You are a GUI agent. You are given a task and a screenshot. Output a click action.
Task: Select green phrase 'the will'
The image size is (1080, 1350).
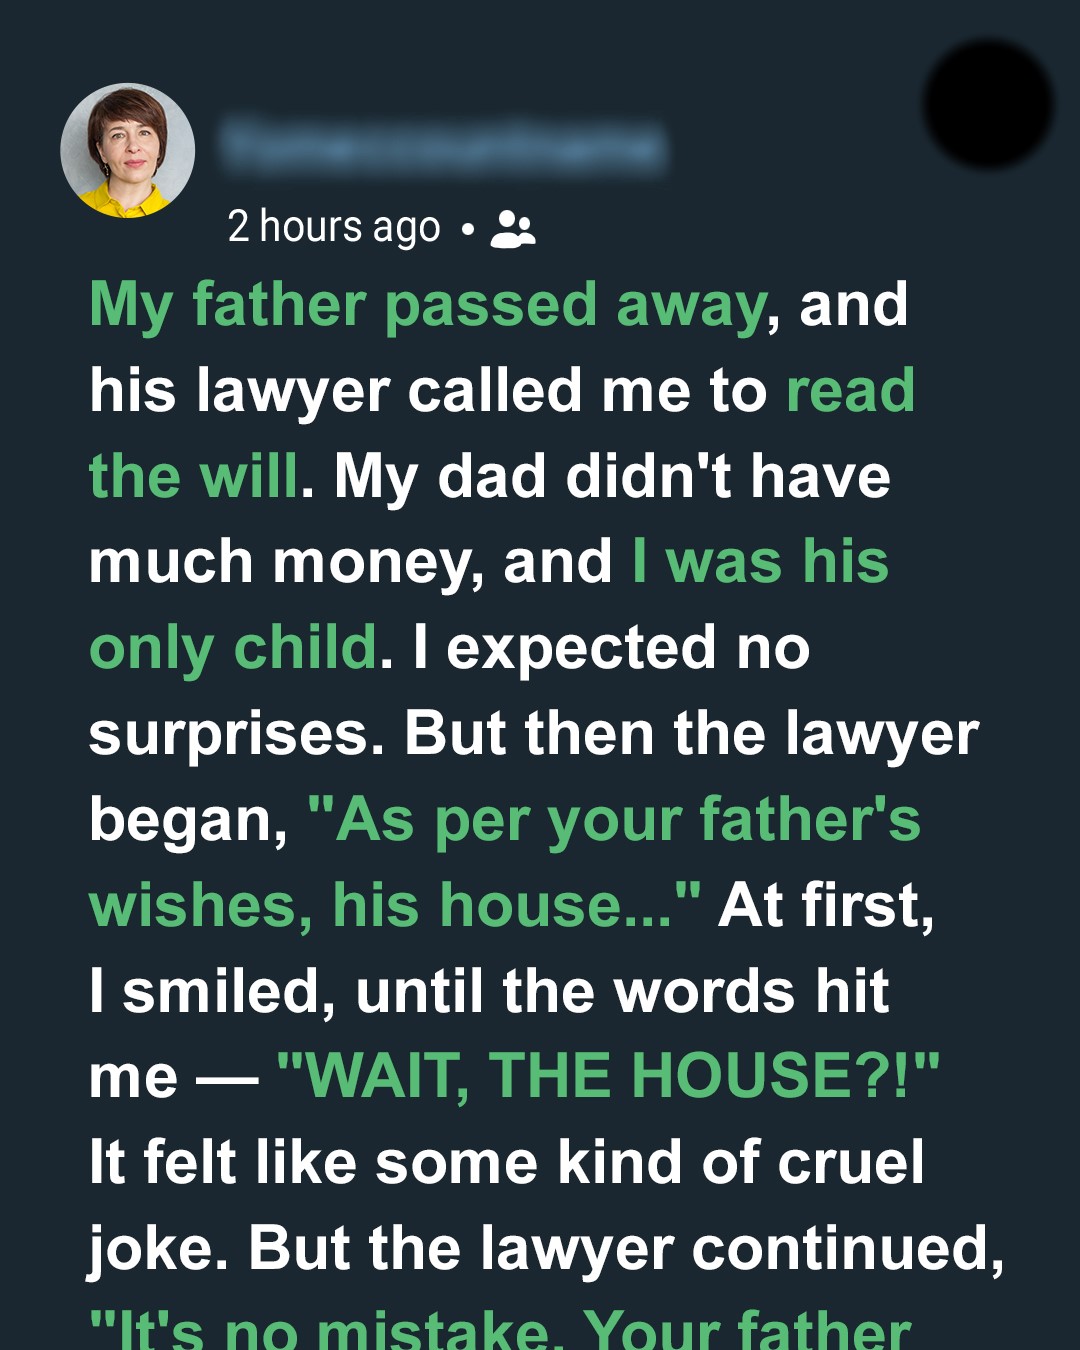pos(194,477)
